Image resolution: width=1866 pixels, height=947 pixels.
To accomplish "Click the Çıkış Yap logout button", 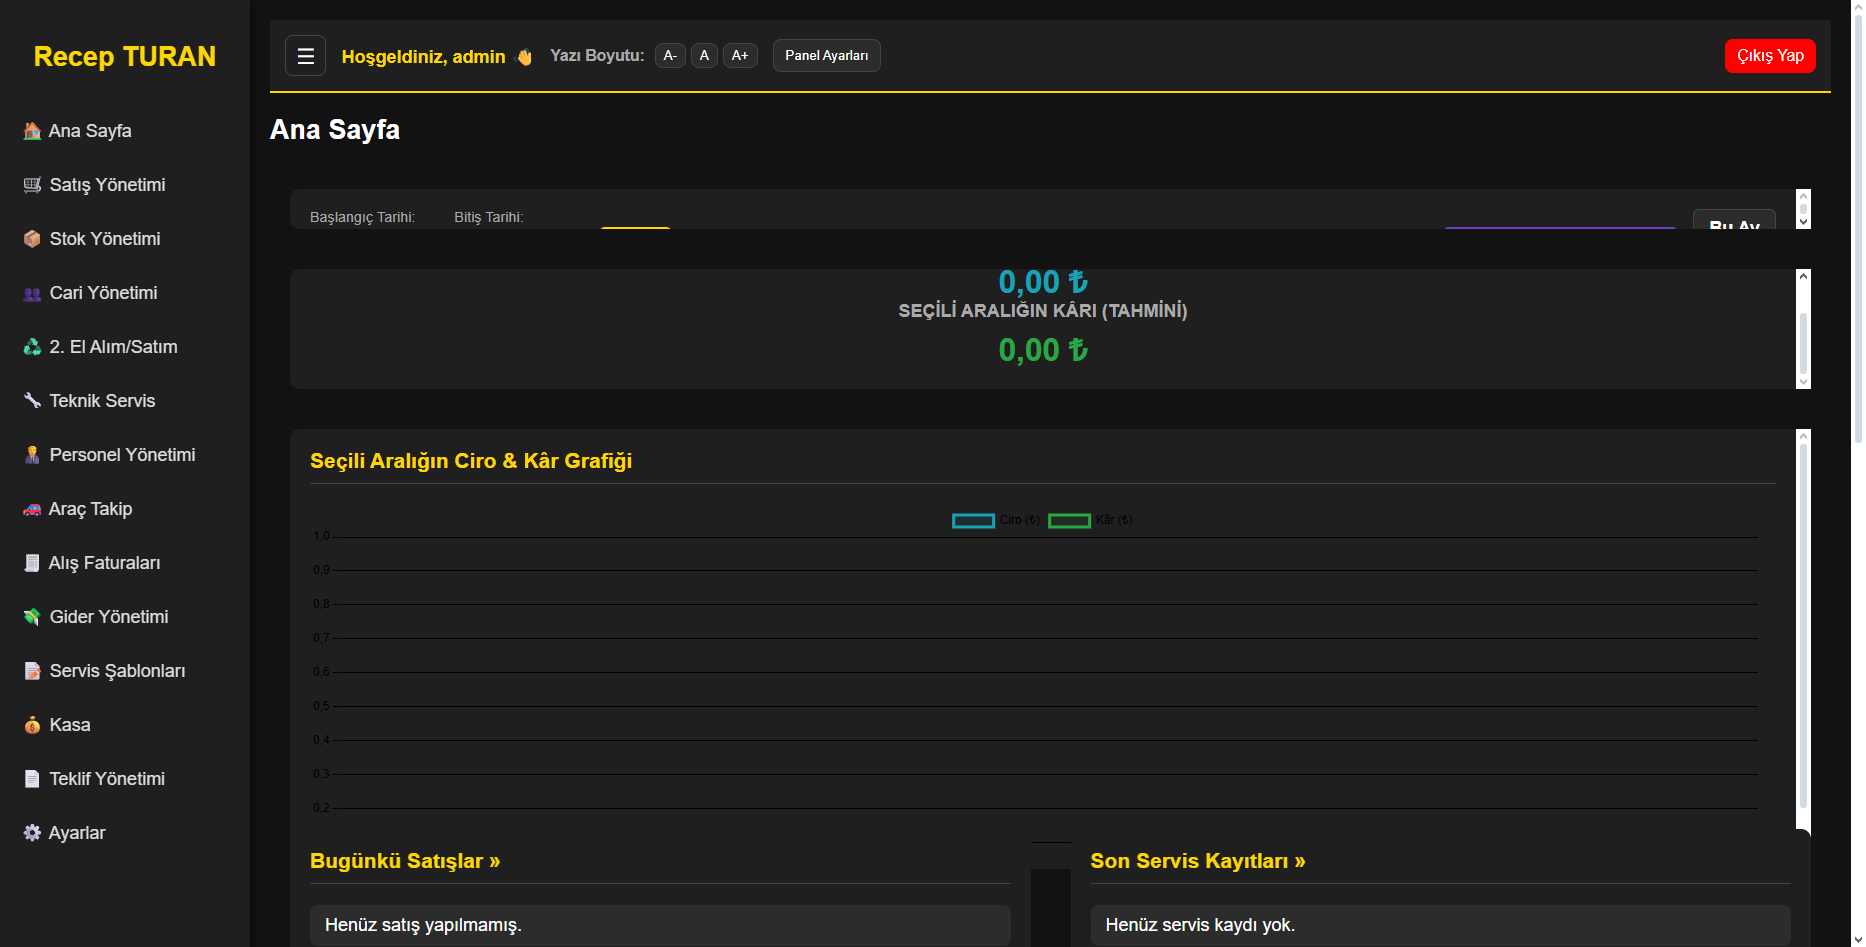I will [1769, 56].
